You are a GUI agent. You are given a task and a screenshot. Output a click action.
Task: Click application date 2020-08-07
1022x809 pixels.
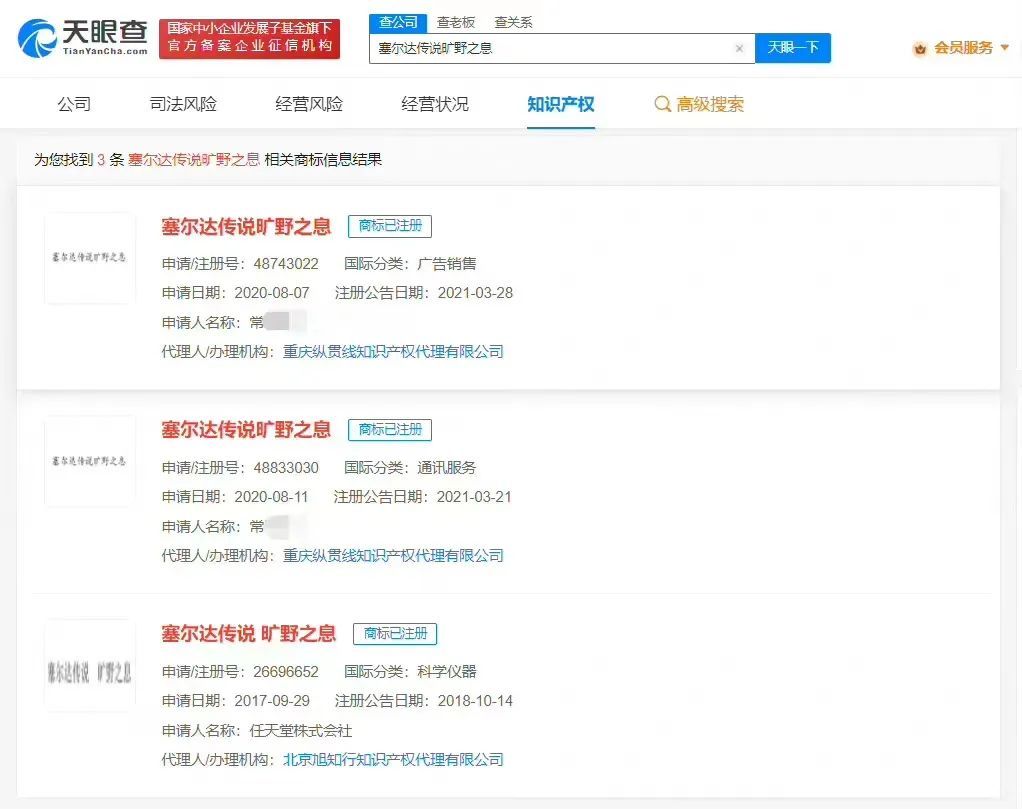(272, 293)
